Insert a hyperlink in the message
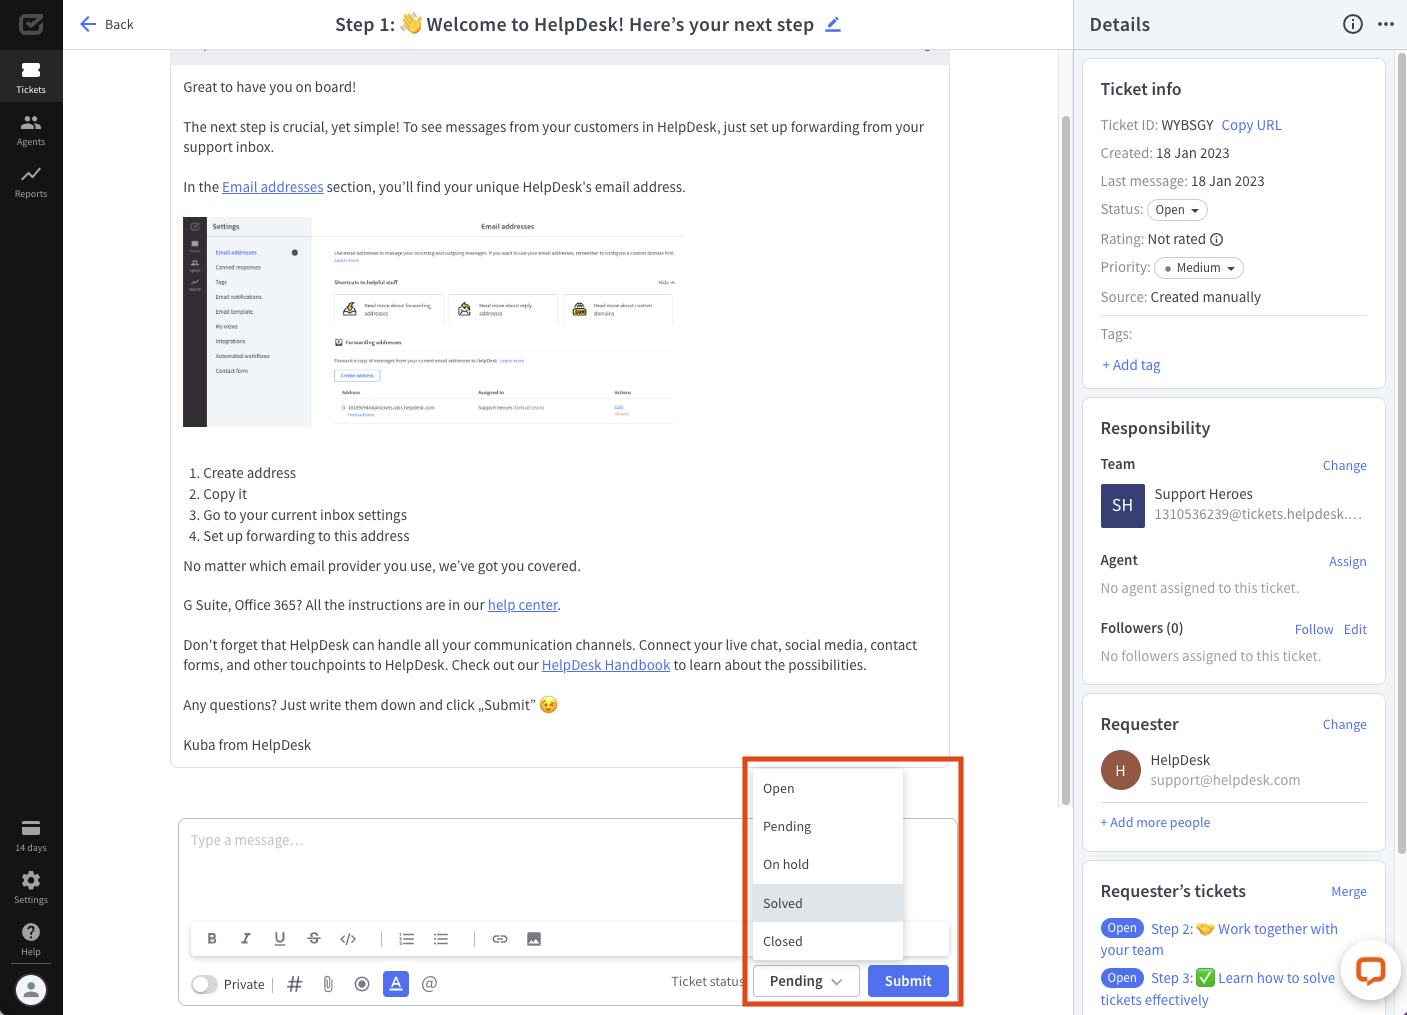Image resolution: width=1407 pixels, height=1015 pixels. coord(500,939)
